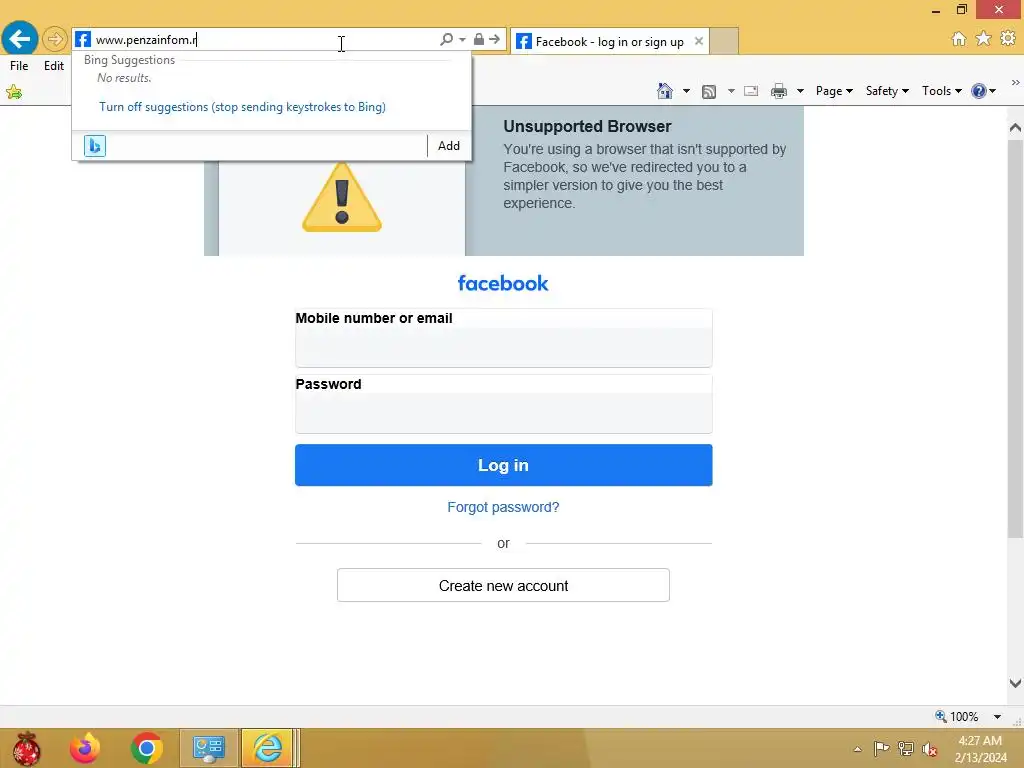
Task: Expand the feeds dropdown arrow
Action: (731, 91)
